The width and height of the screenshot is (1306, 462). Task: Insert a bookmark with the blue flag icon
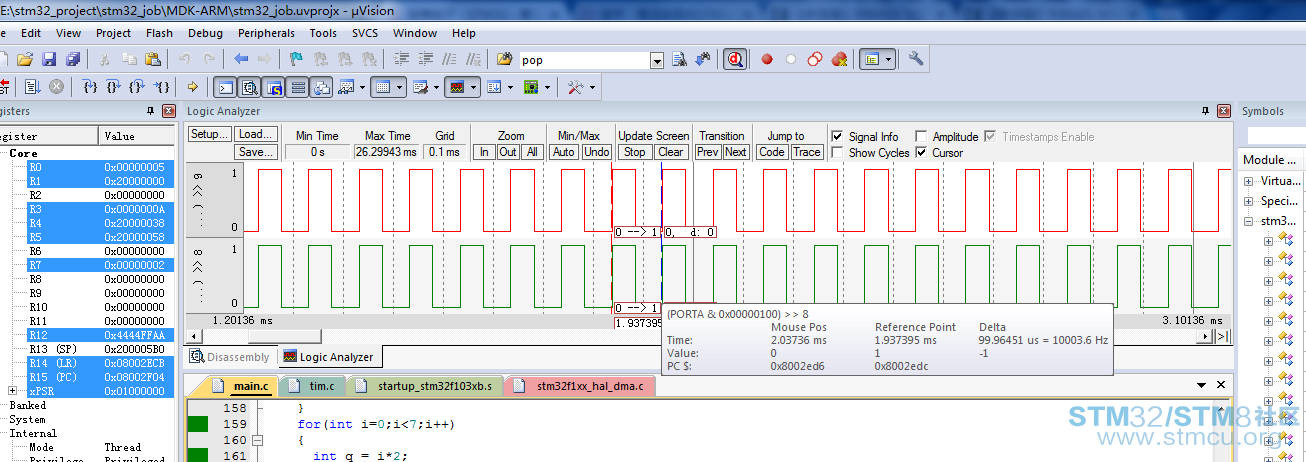(297, 60)
